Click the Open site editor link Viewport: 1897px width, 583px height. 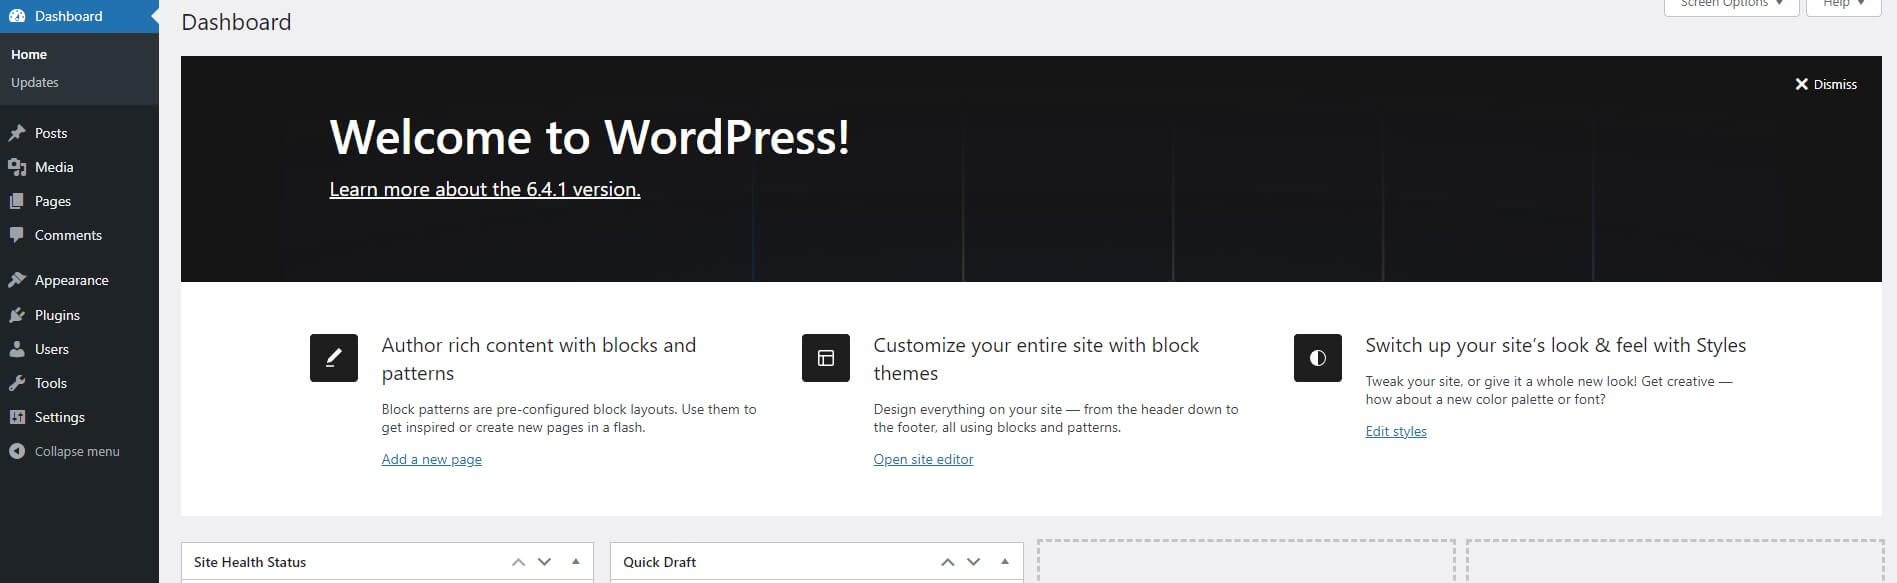click(x=923, y=459)
